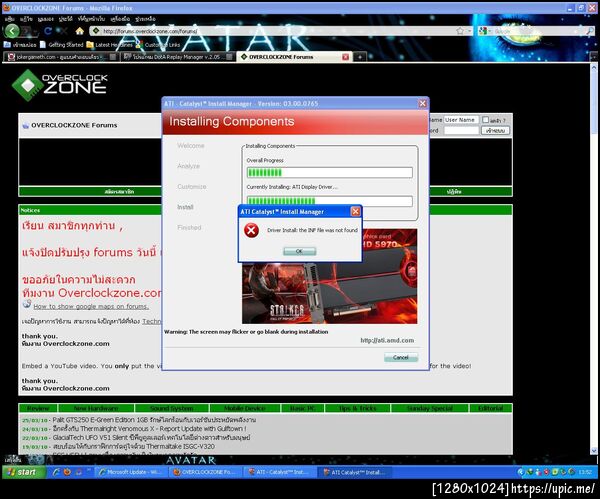Click the page's vertical scrollbar down arrow

click(594, 450)
